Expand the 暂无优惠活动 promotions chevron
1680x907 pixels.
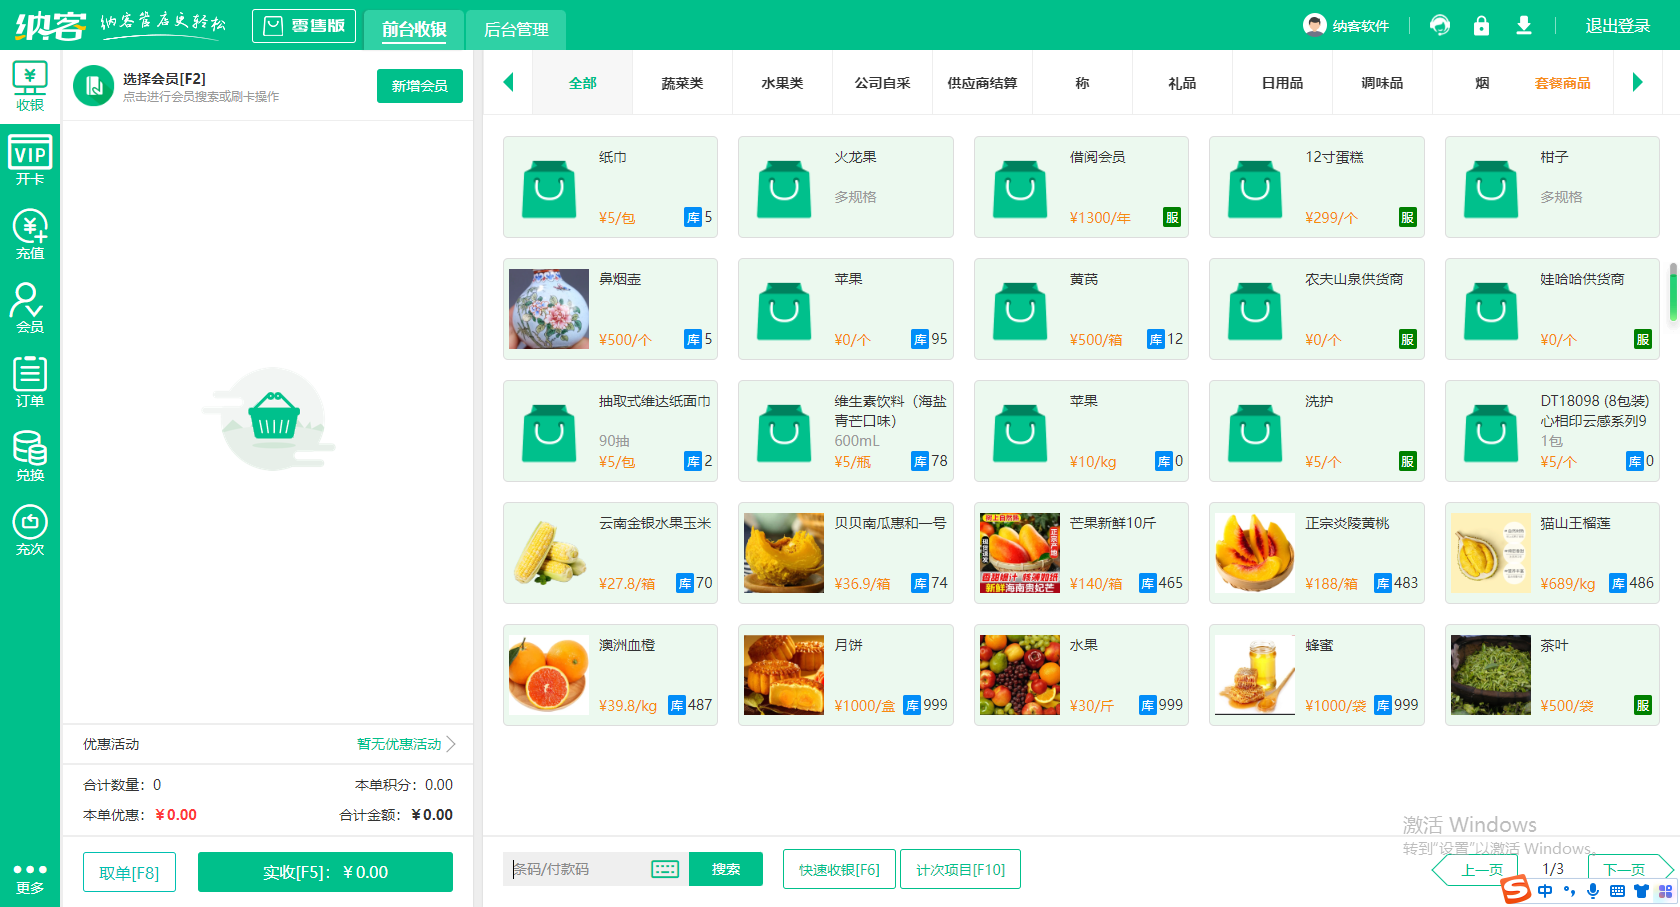point(451,744)
